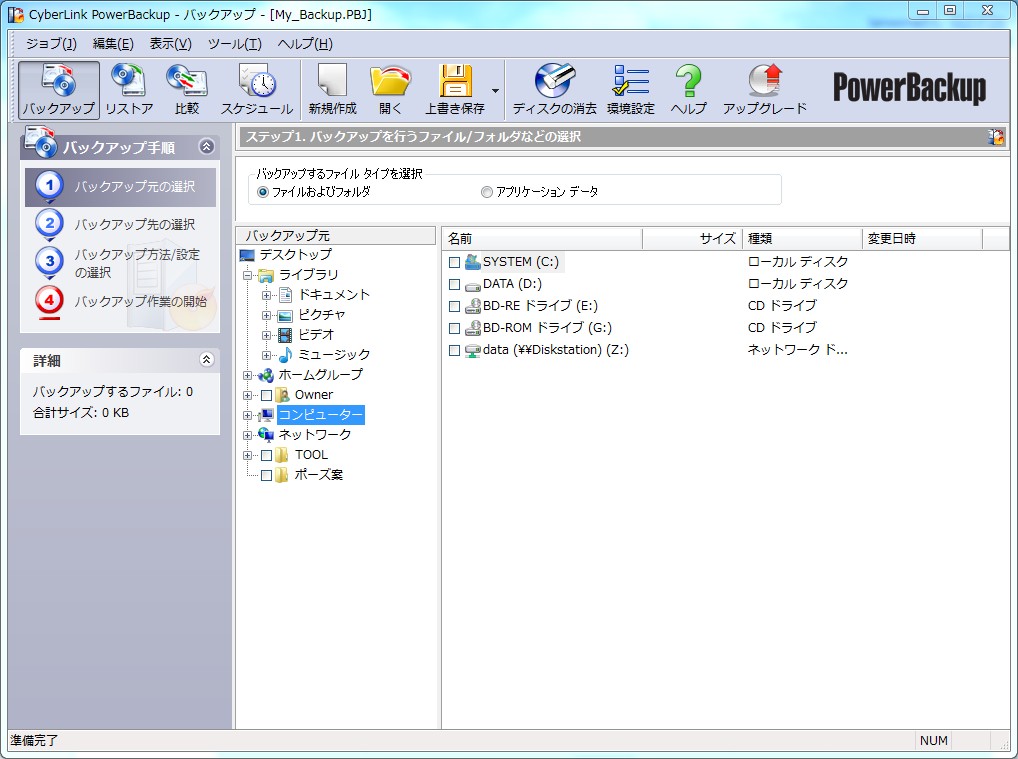
Task: Click the BD-RE ドライブ (E:) disc icon
Action: (x=473, y=306)
